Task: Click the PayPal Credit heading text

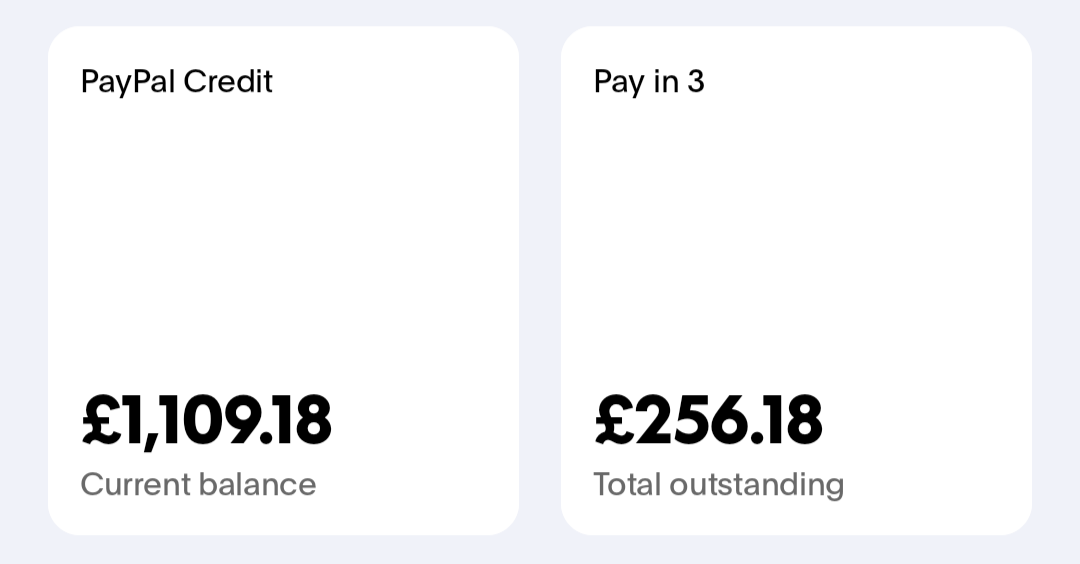Action: pos(177,81)
